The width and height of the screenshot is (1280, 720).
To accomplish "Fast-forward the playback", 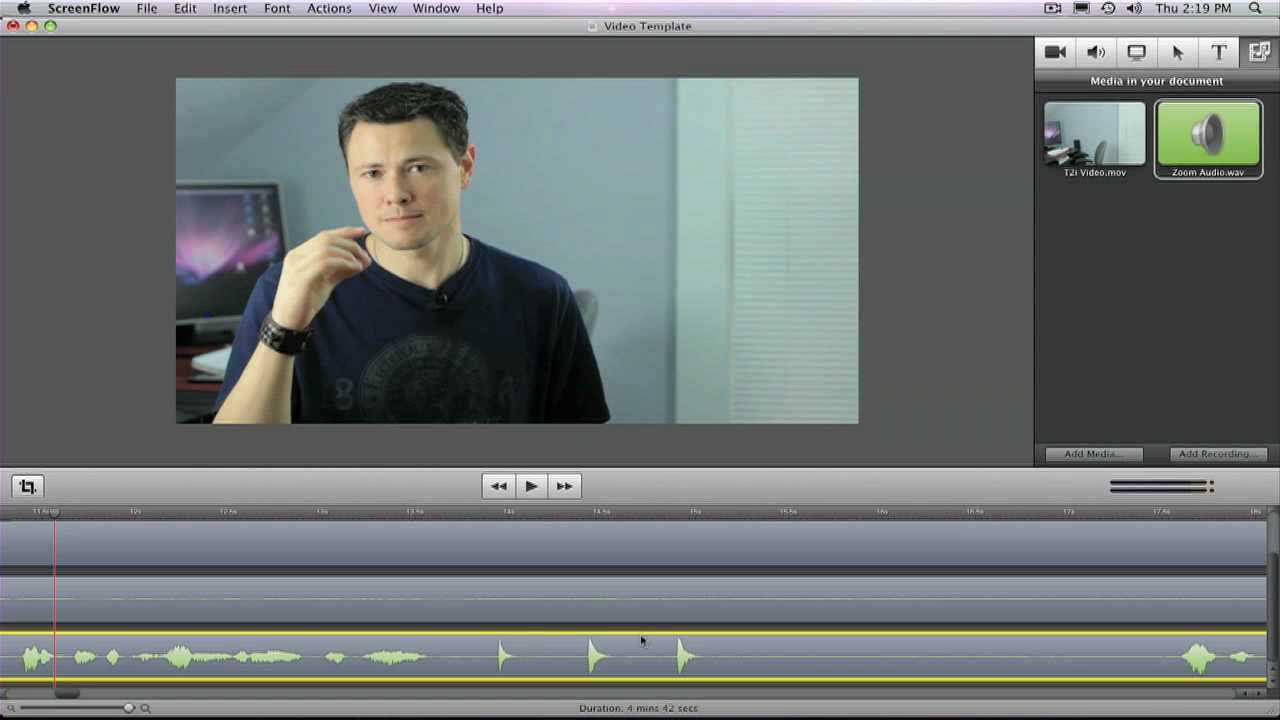I will [x=564, y=486].
